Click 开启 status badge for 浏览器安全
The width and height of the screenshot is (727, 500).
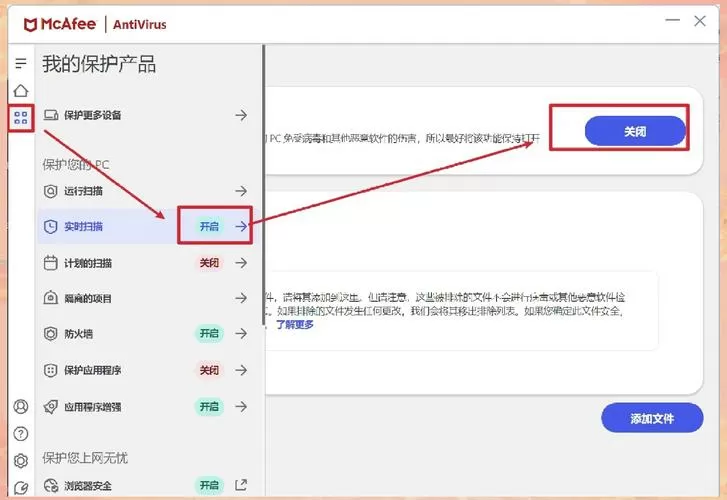coord(209,485)
